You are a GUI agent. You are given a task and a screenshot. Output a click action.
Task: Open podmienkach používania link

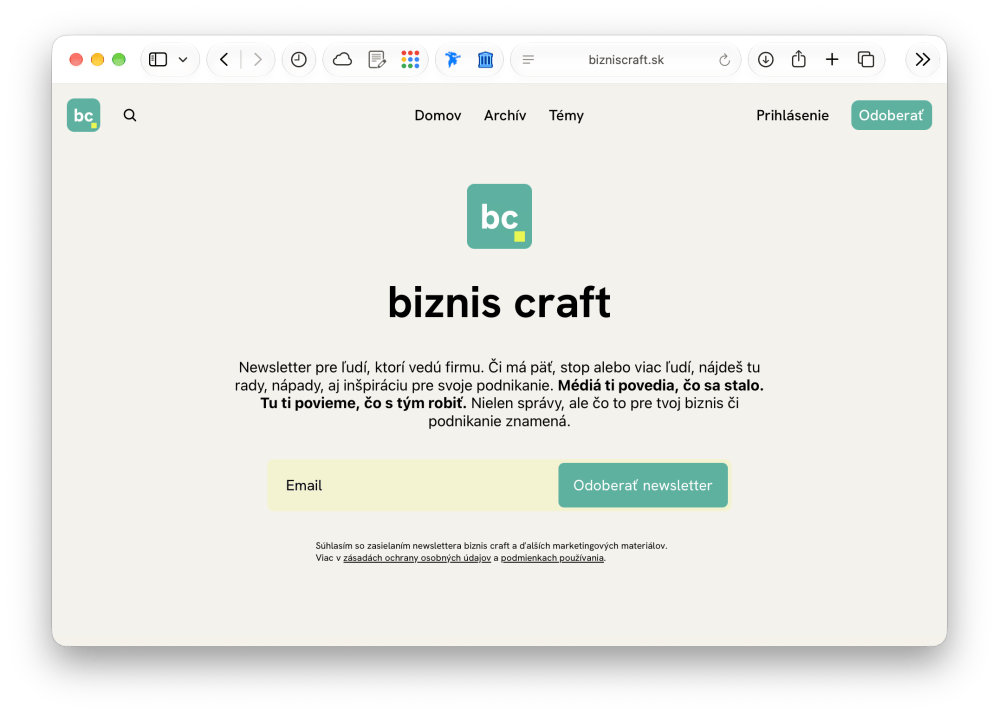[x=552, y=558]
